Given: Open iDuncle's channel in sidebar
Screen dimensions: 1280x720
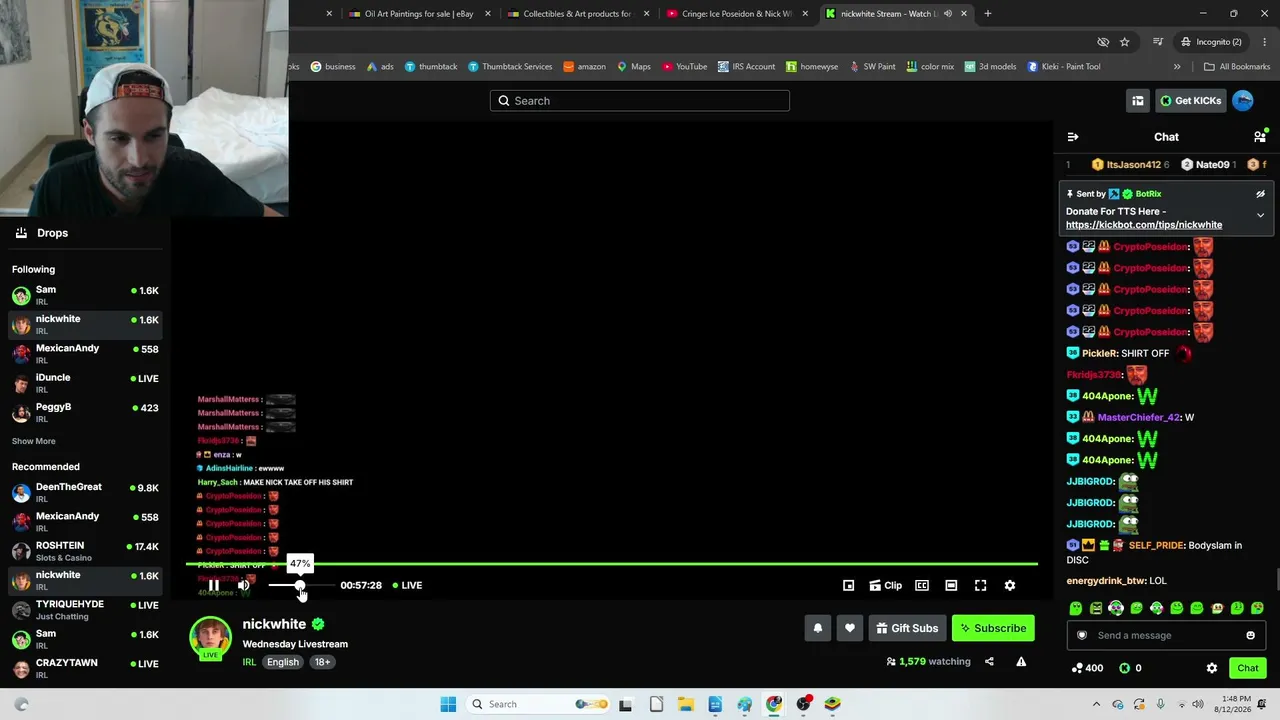Looking at the screenshot, I should coord(84,383).
